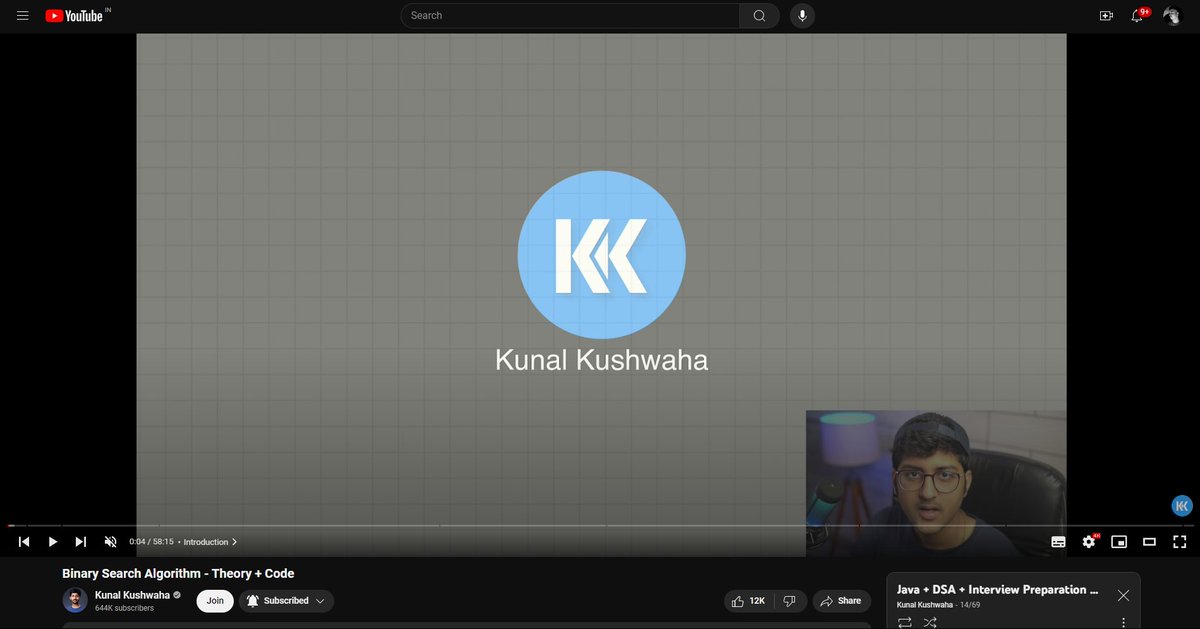Open the Subscribed notification dropdown
This screenshot has width=1200, height=629.
[x=286, y=601]
